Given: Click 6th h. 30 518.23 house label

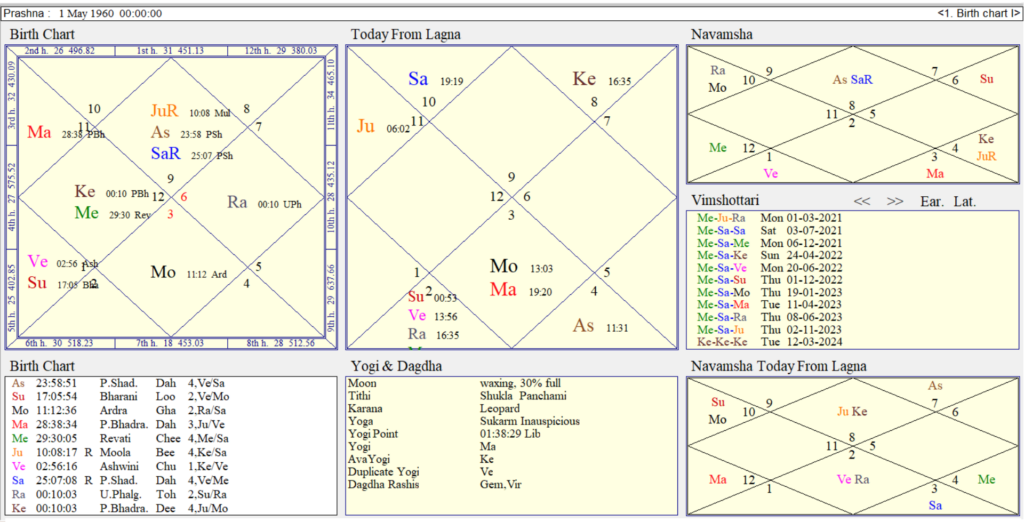Looking at the screenshot, I should pyautogui.click(x=59, y=343).
